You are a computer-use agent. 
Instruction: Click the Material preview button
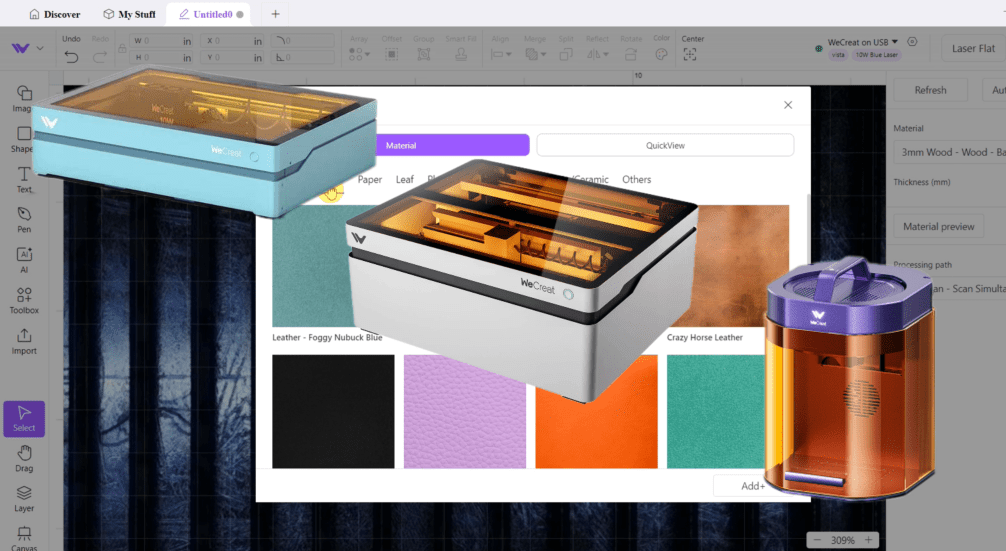938,226
